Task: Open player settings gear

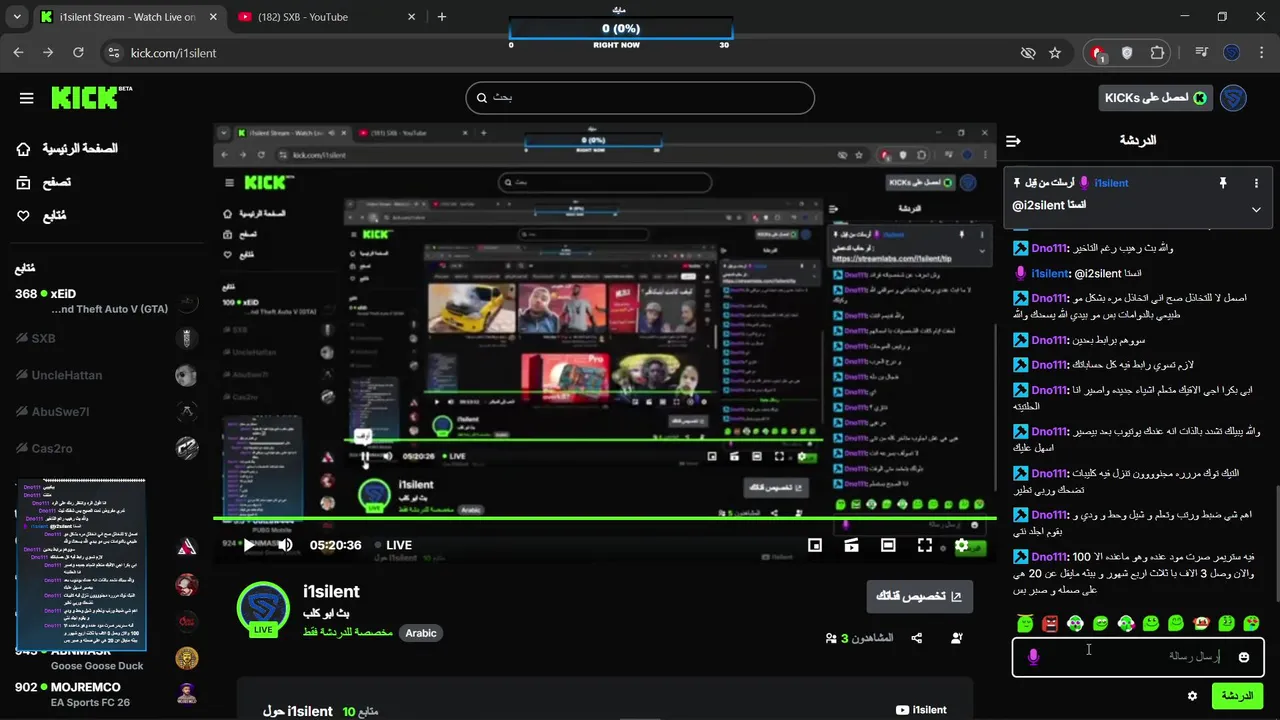Action: (961, 545)
